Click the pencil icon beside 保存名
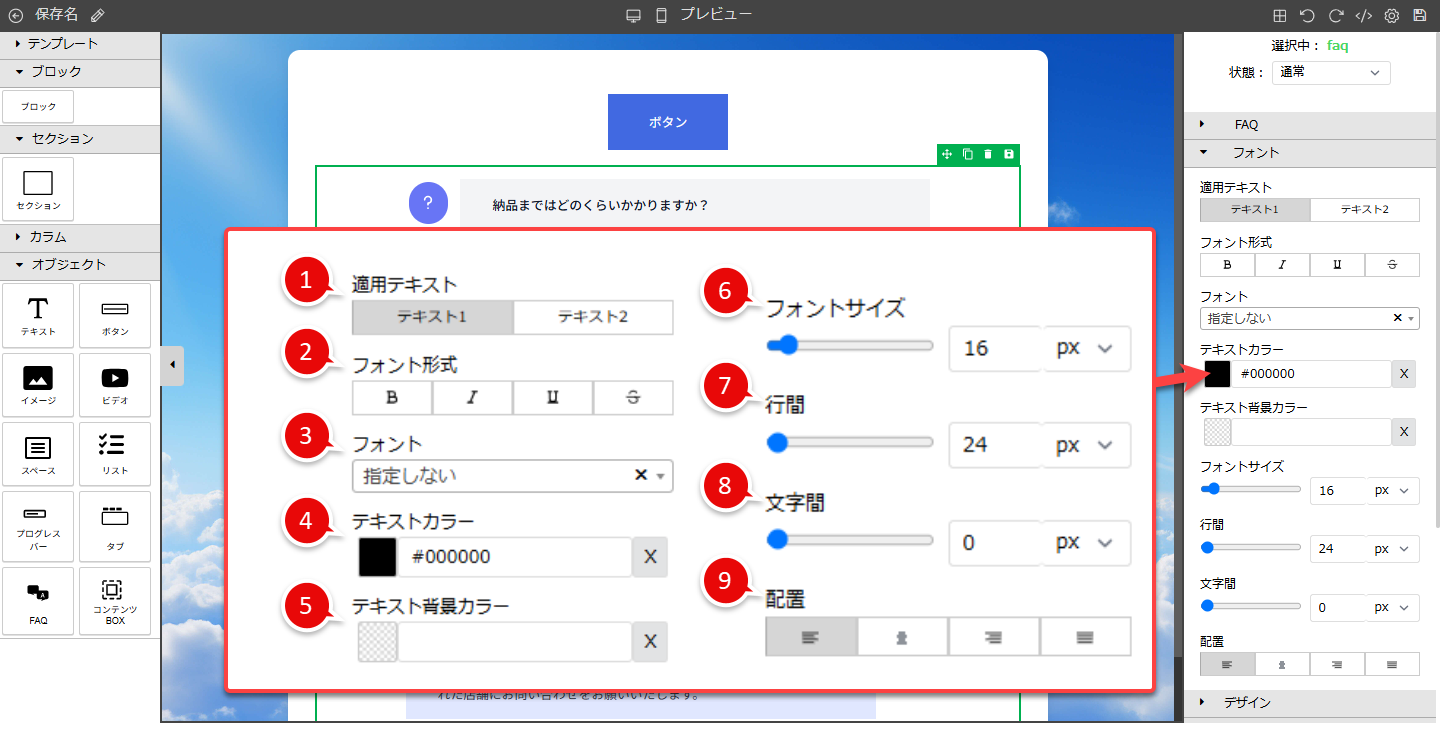The image size is (1440, 731). point(97,15)
